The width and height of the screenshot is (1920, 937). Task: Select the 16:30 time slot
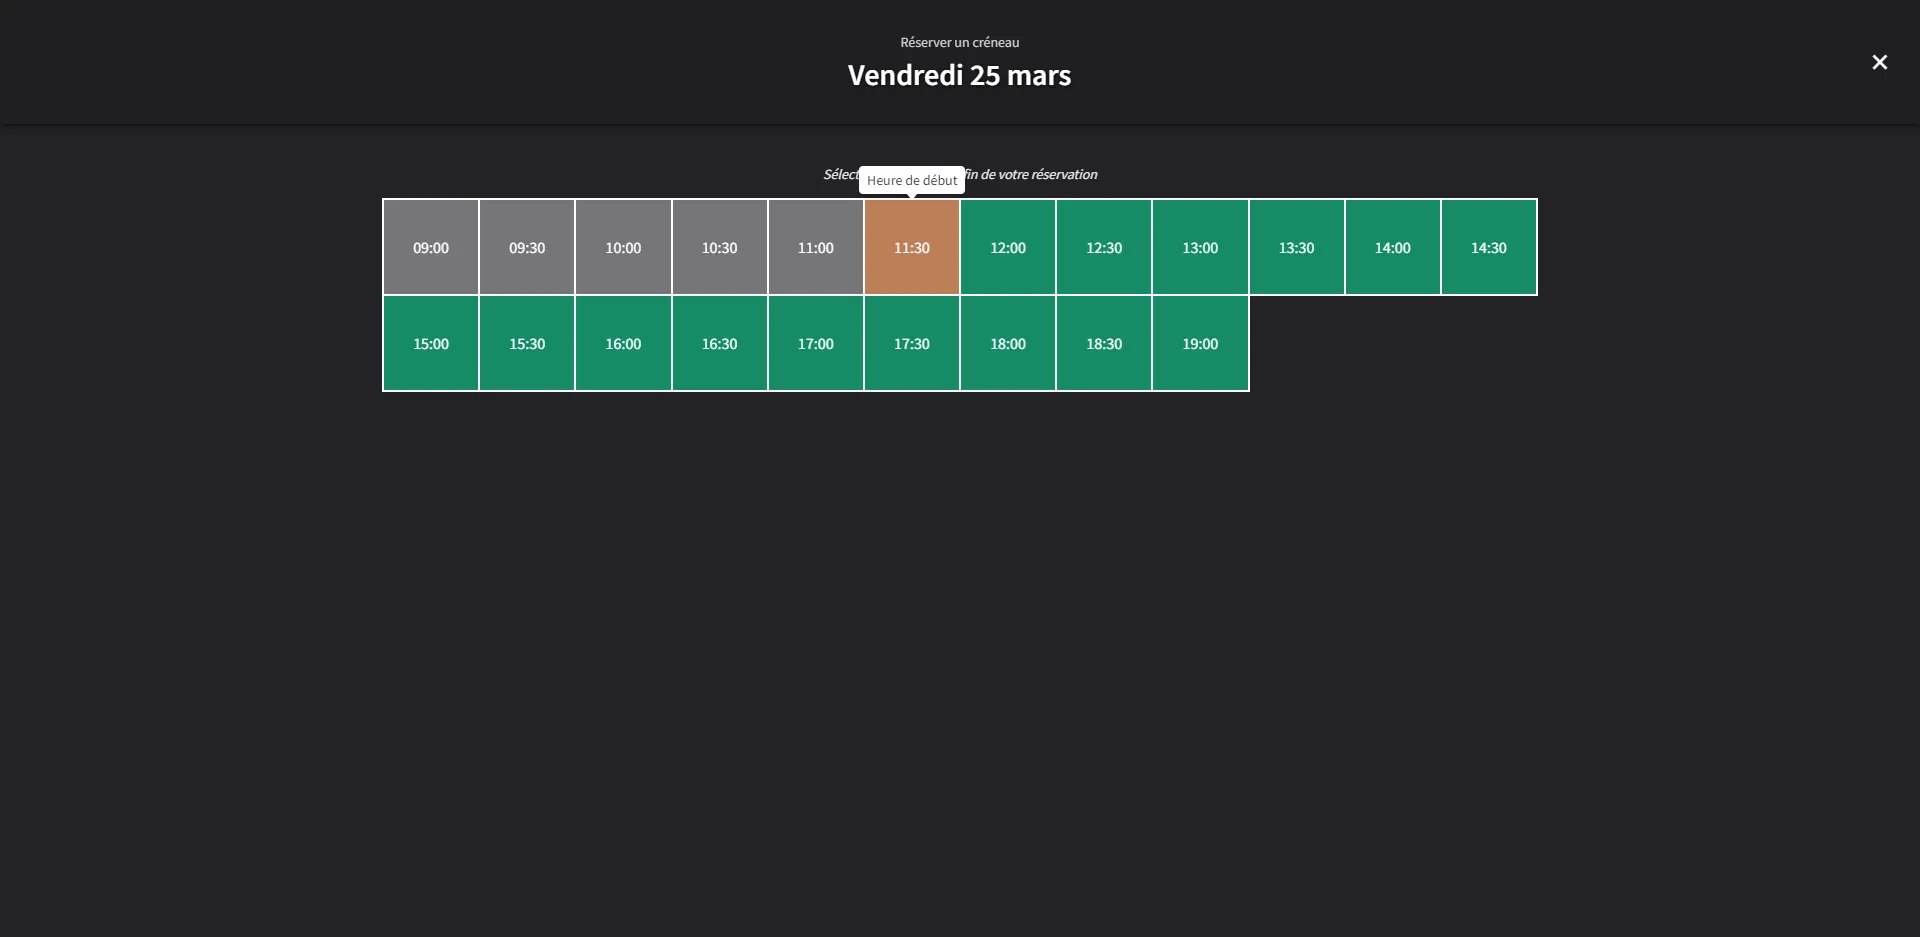pyautogui.click(x=719, y=343)
